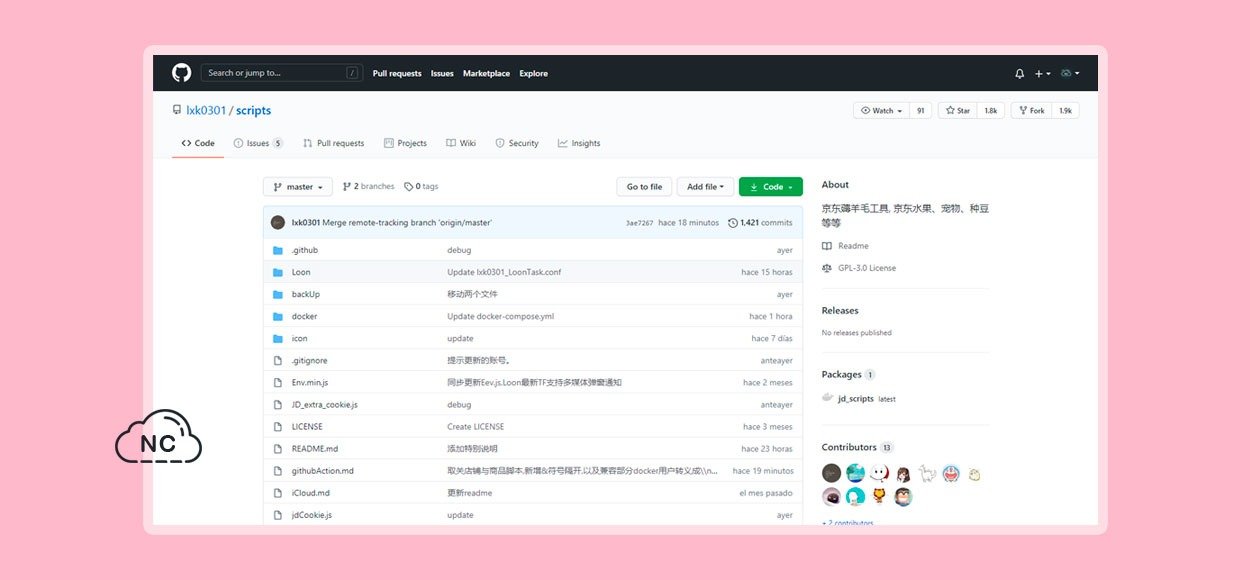Click the Go to file button
This screenshot has width=1250, height=580.
644,187
